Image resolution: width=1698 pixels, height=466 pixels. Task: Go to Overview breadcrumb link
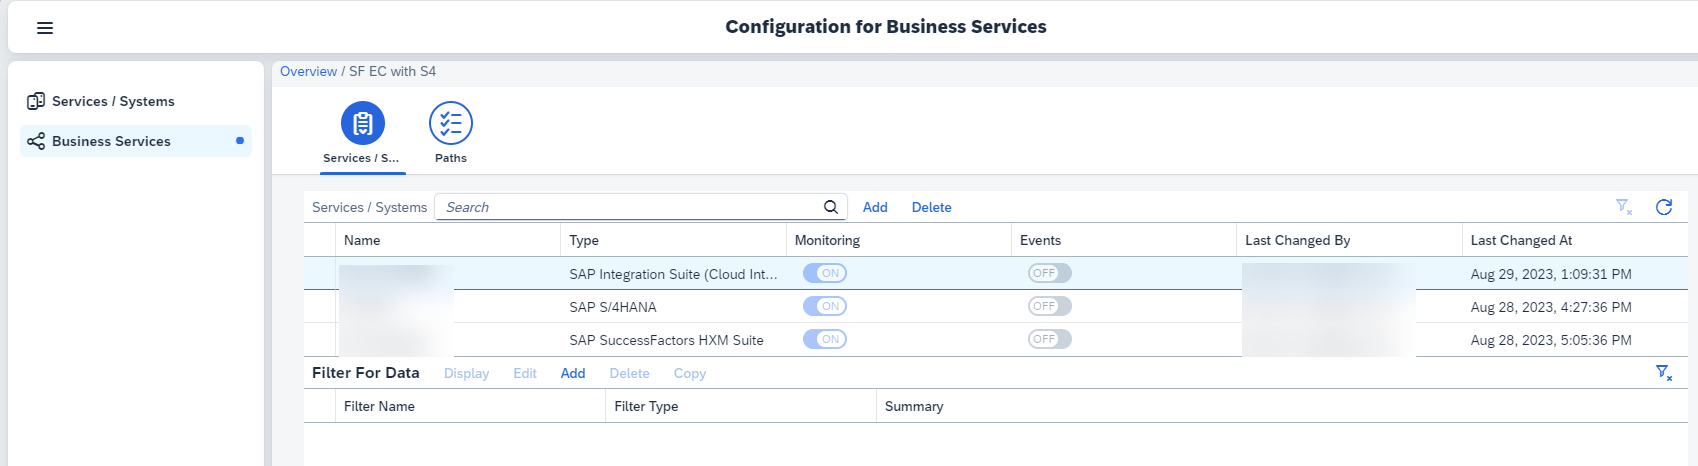308,71
